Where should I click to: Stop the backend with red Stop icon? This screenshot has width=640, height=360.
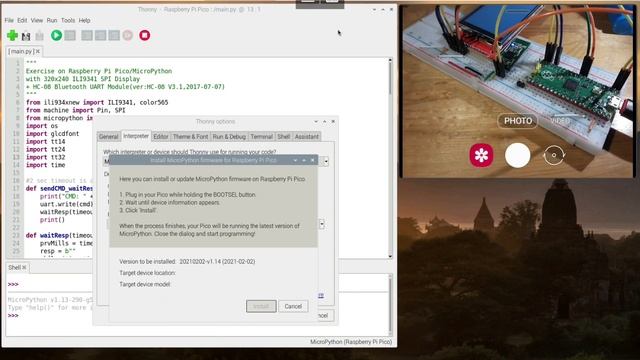144,36
